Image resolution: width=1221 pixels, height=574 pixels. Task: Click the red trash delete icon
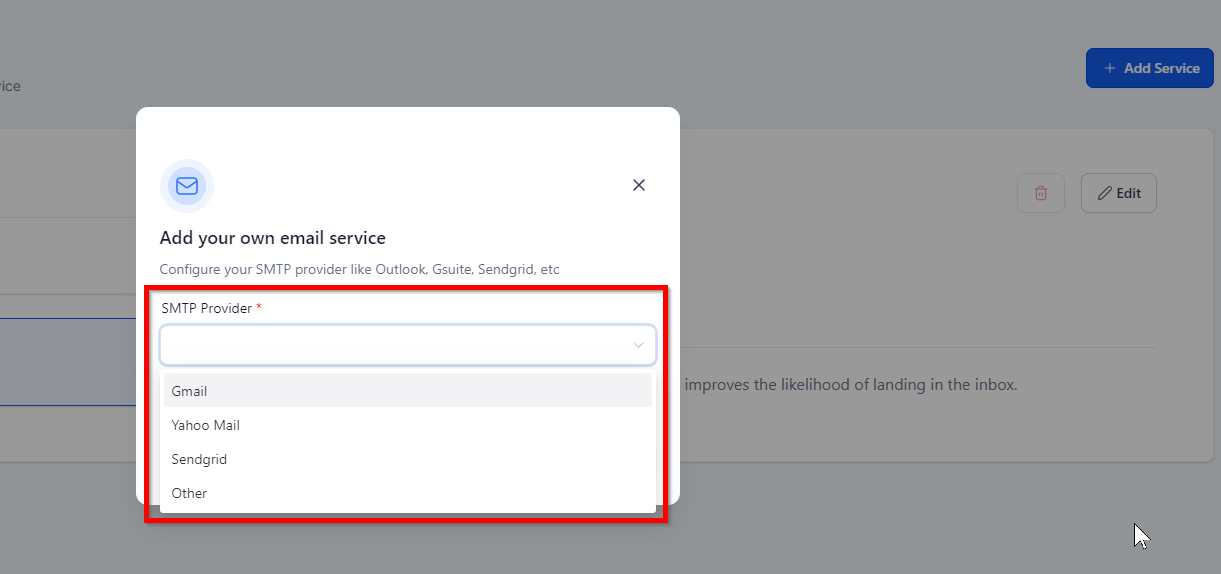point(1040,193)
